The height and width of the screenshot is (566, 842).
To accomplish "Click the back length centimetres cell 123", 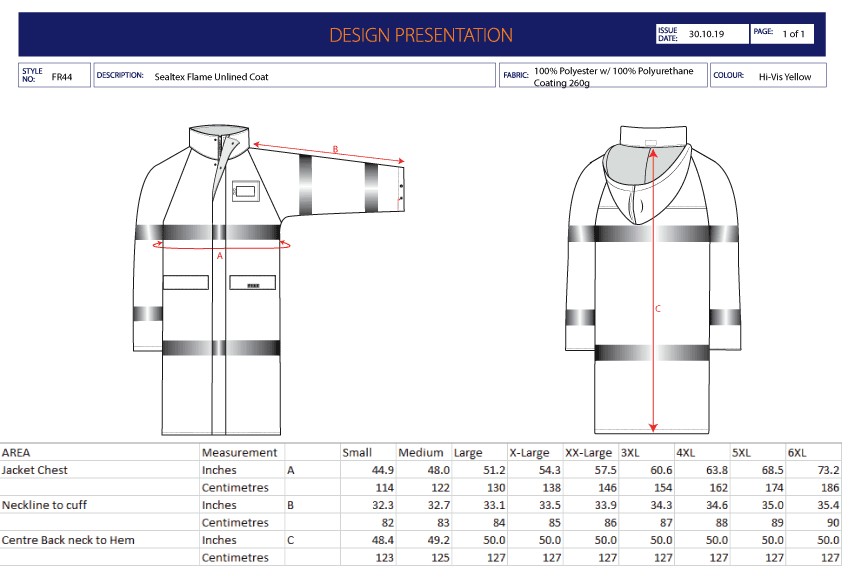I will (384, 557).
